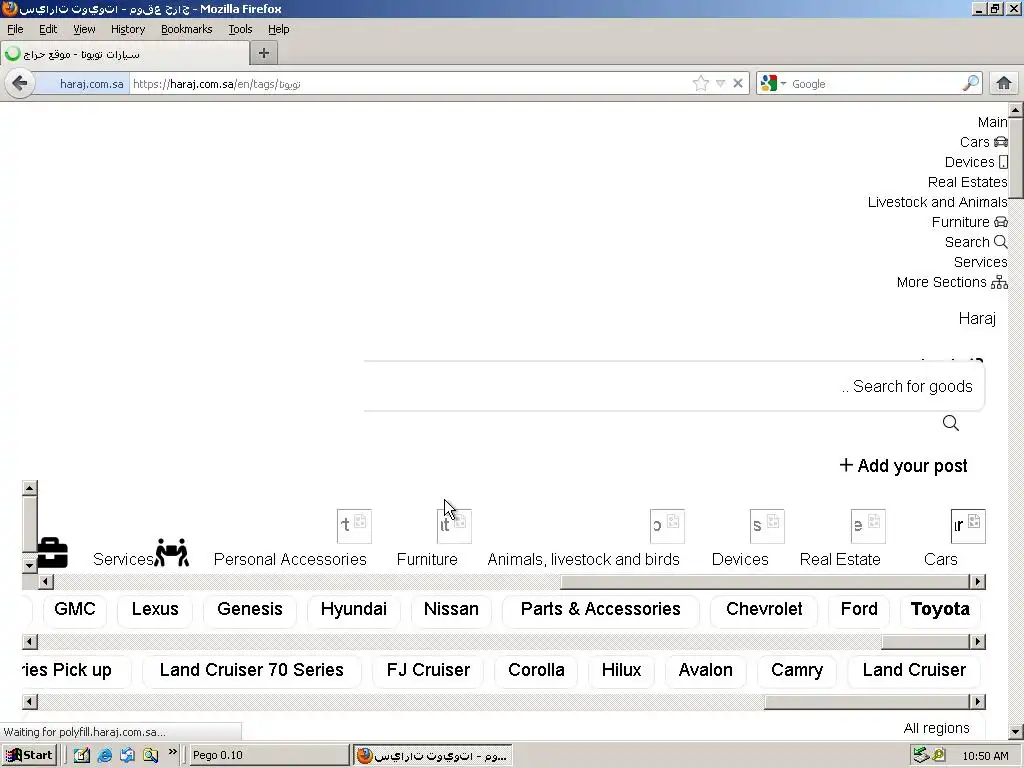Click magnifier below Search for goods field

951,423
